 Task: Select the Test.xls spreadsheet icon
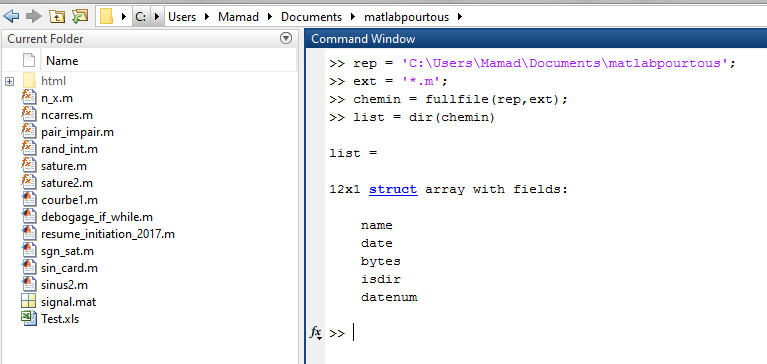click(29, 318)
